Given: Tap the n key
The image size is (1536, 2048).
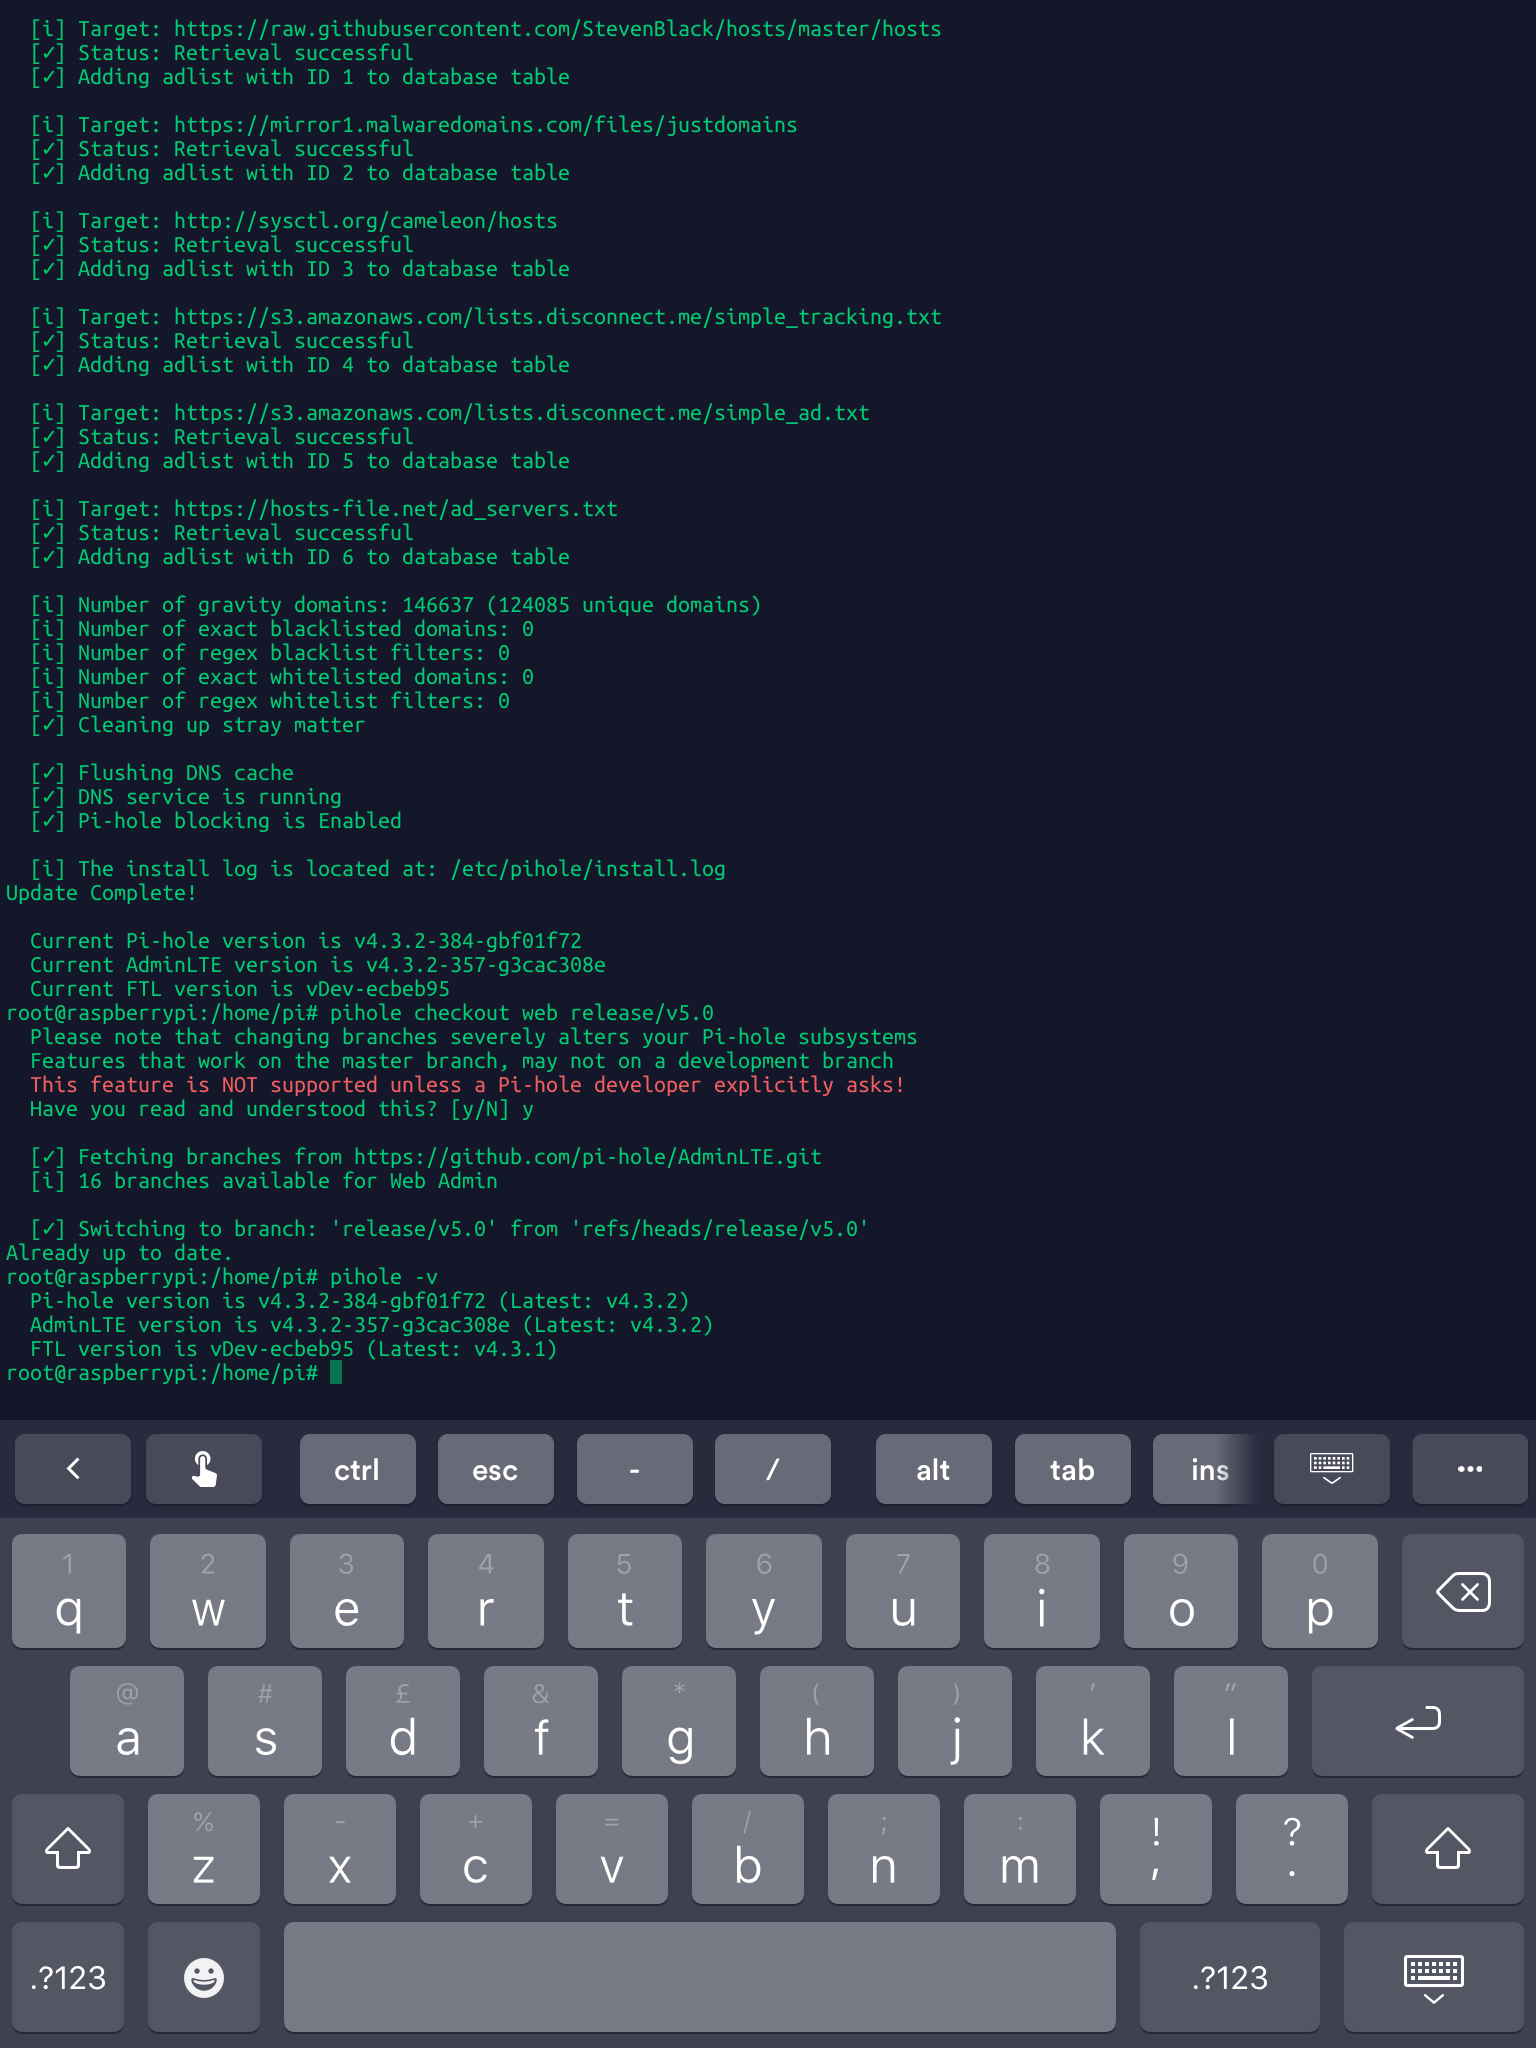Looking at the screenshot, I should [x=884, y=1849].
